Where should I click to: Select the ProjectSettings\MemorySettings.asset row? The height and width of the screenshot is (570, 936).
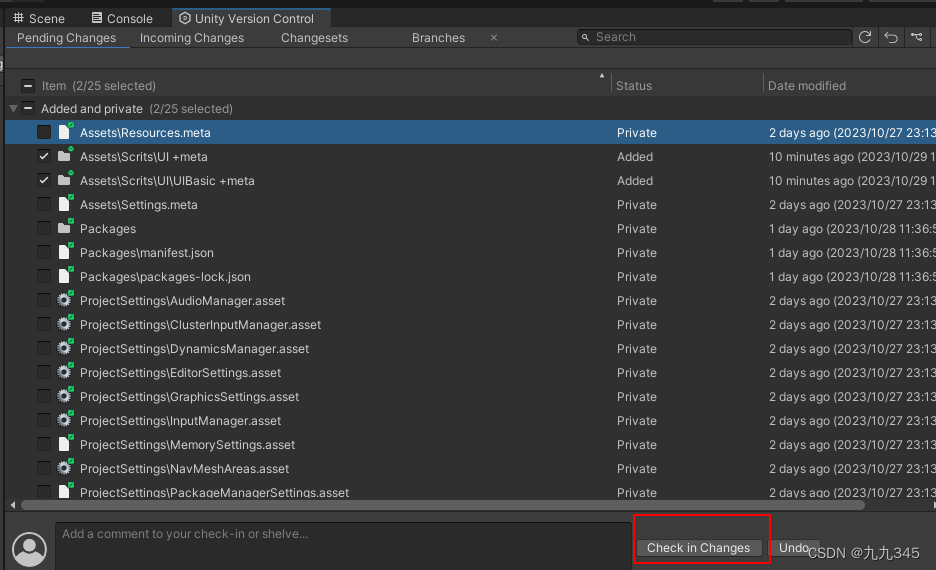(470, 445)
